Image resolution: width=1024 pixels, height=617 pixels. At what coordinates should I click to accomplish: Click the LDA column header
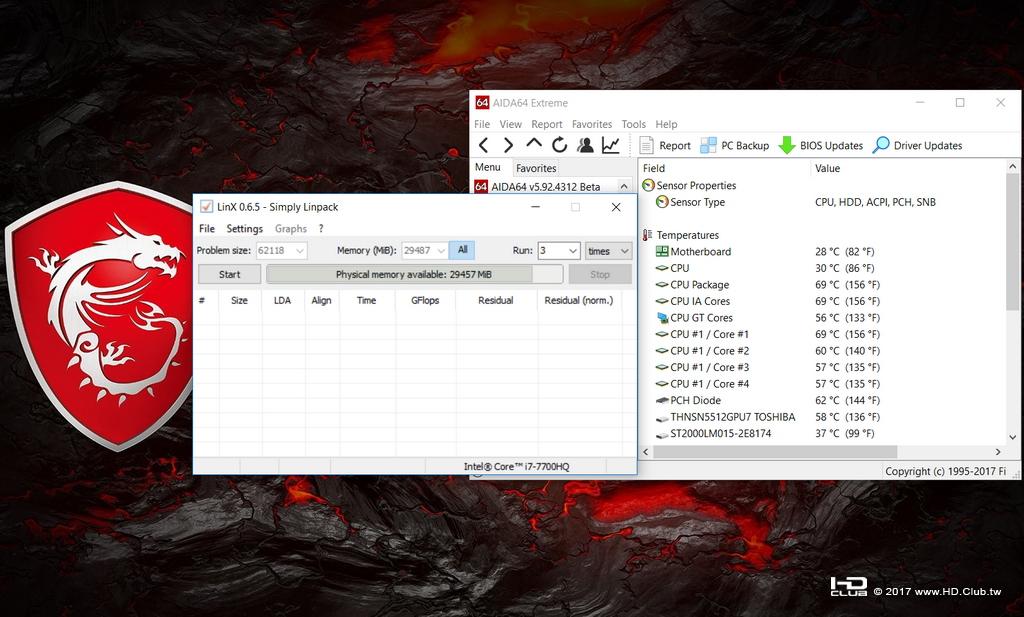click(x=283, y=300)
